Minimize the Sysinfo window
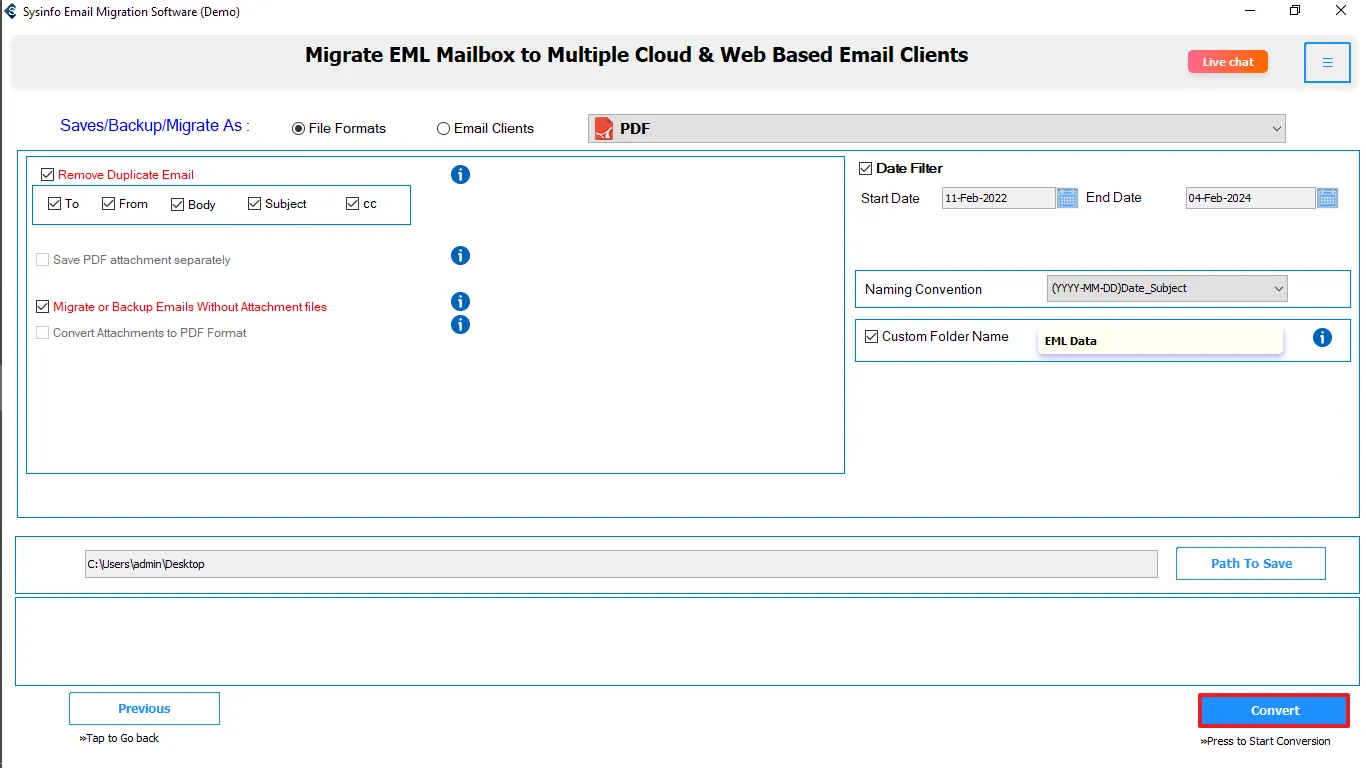The height and width of the screenshot is (768, 1366). (x=1249, y=11)
